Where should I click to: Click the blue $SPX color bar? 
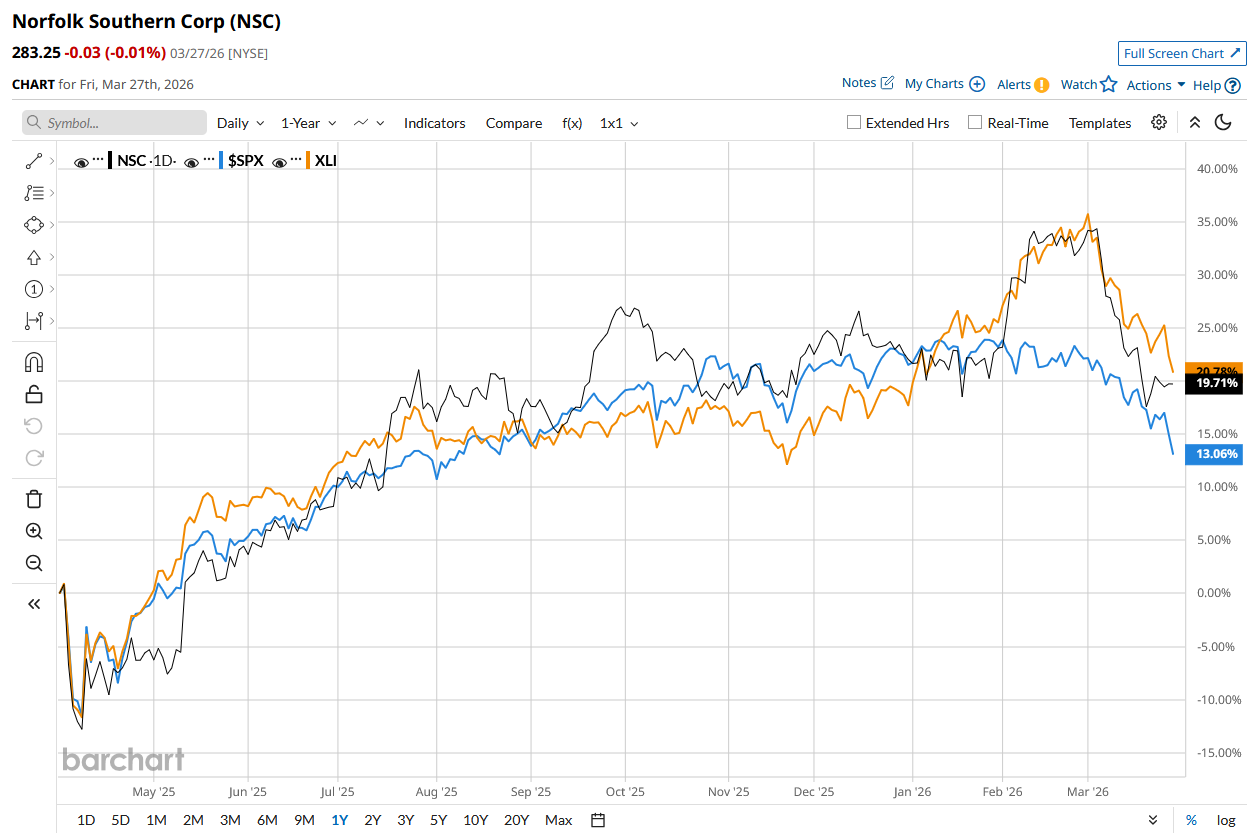coord(221,160)
